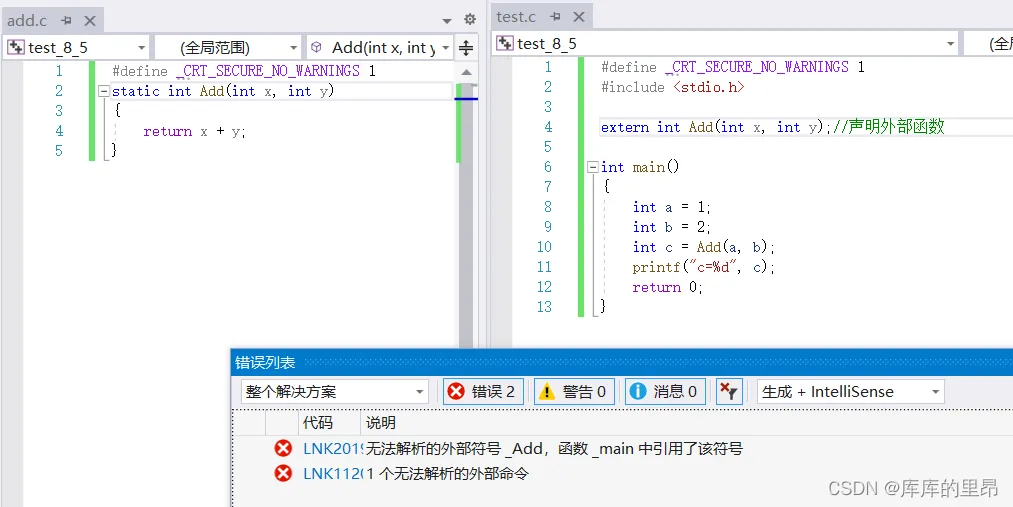Pin the test.c tab
The width and height of the screenshot is (1013, 507).
[555, 17]
